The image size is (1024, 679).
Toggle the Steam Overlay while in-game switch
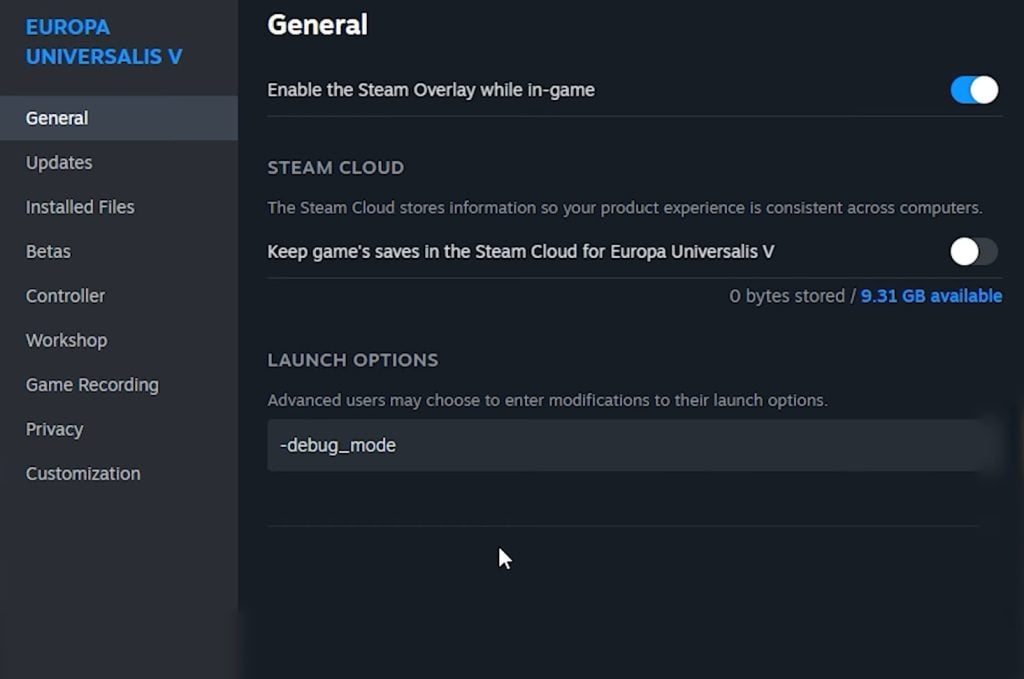click(973, 90)
